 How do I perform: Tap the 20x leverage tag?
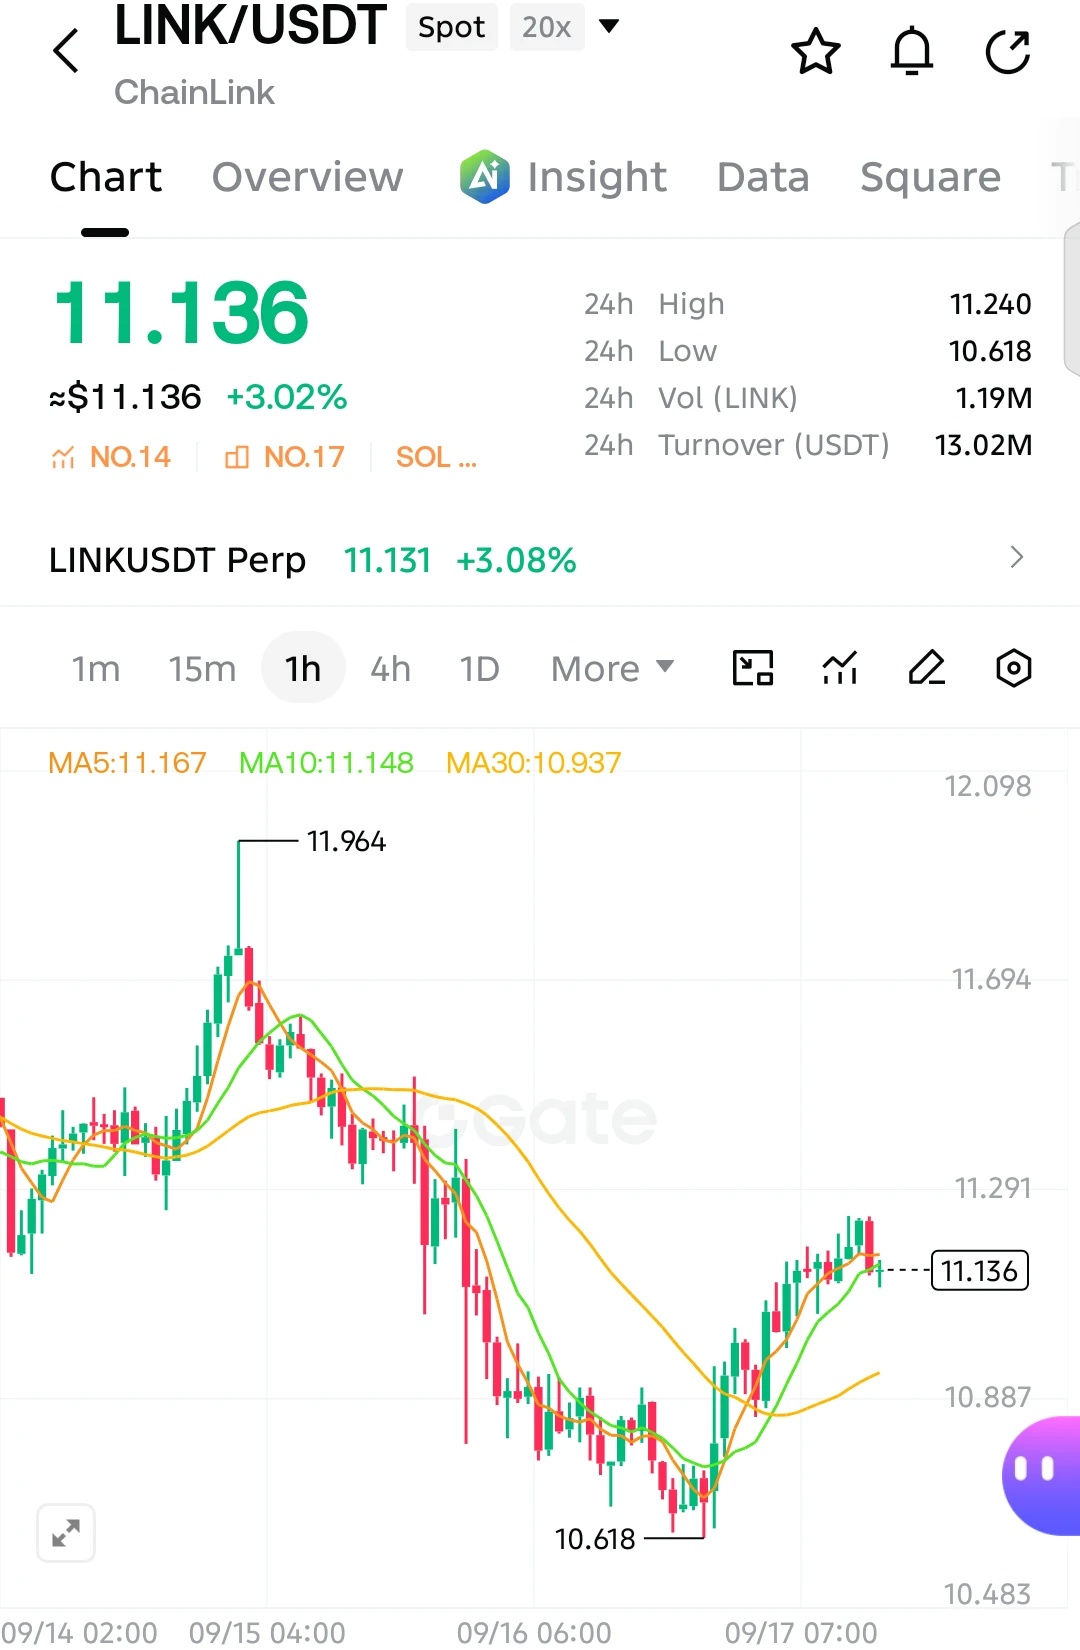pos(547,27)
